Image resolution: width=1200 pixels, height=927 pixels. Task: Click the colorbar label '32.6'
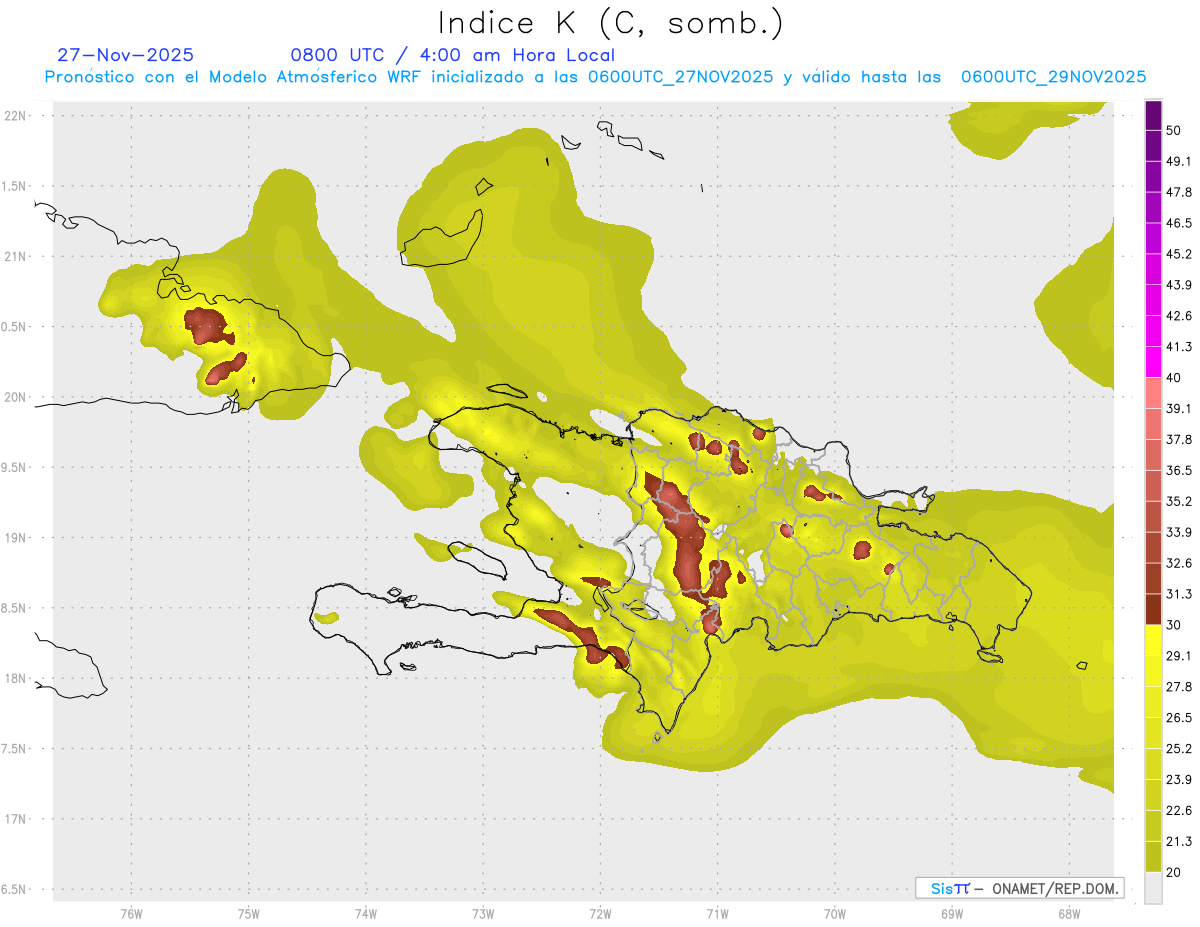[1178, 563]
